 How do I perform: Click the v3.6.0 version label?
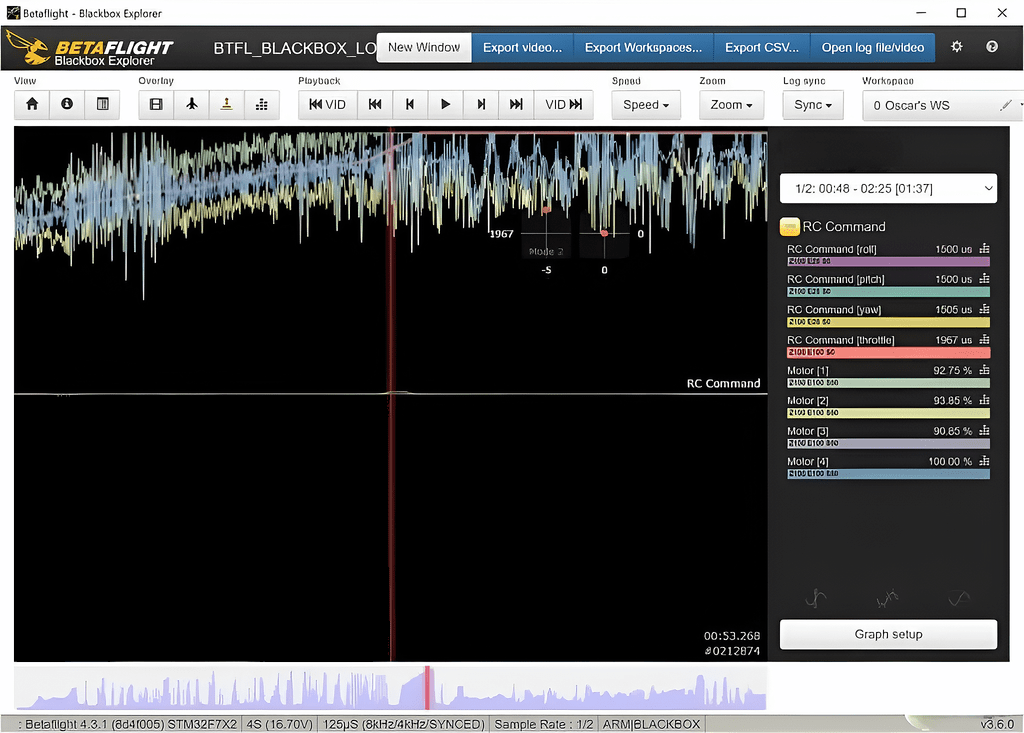997,724
